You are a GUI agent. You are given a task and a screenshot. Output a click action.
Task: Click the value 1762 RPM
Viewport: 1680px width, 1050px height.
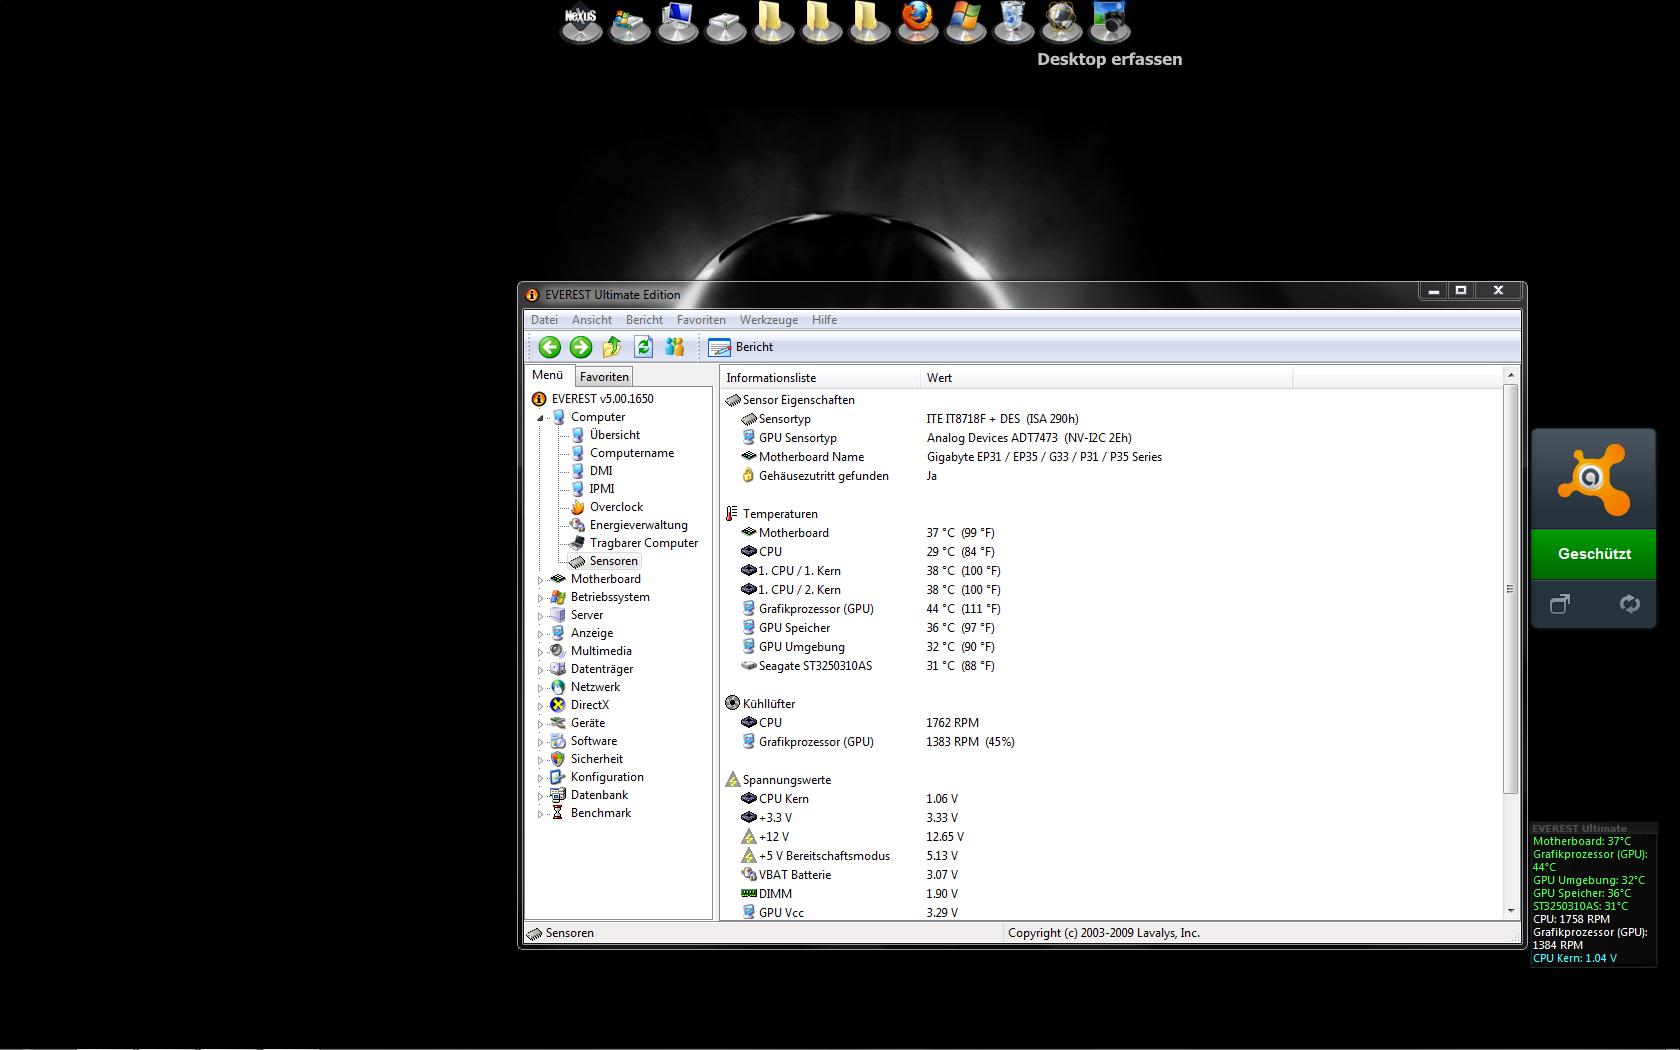(952, 723)
